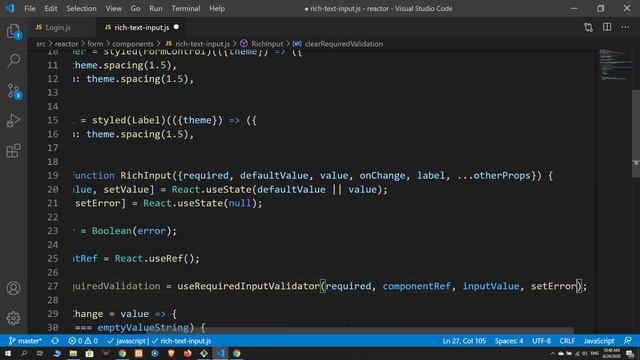
Task: Open the Go menu
Action: click(x=135, y=9)
